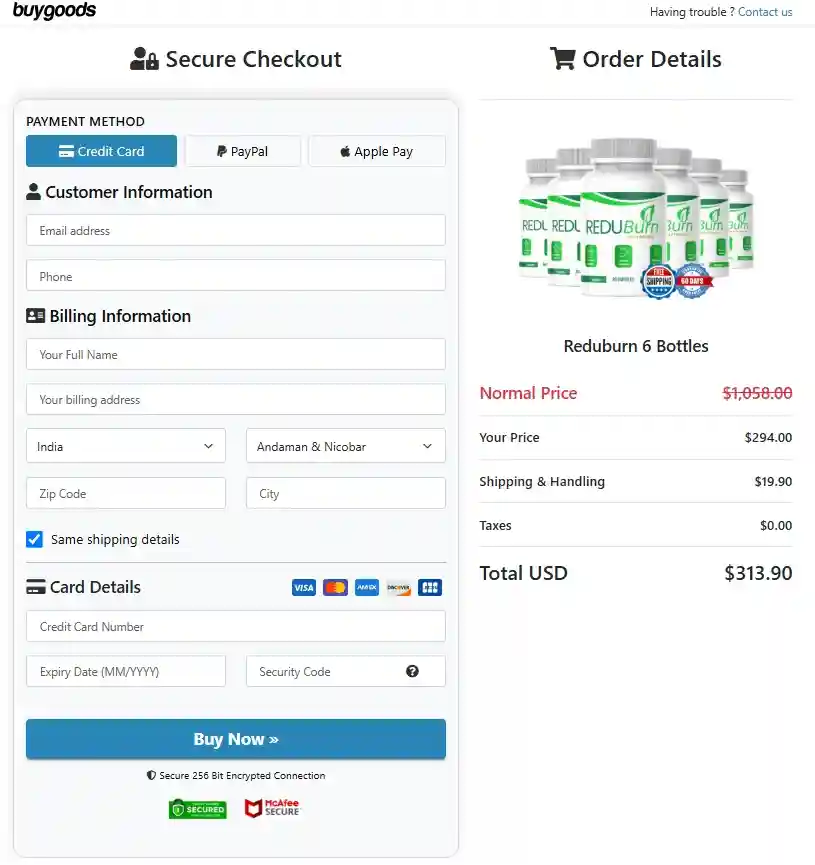Screen dimensions: 815x865
Task: Click the green SECURED trust badge
Action: tap(197, 809)
